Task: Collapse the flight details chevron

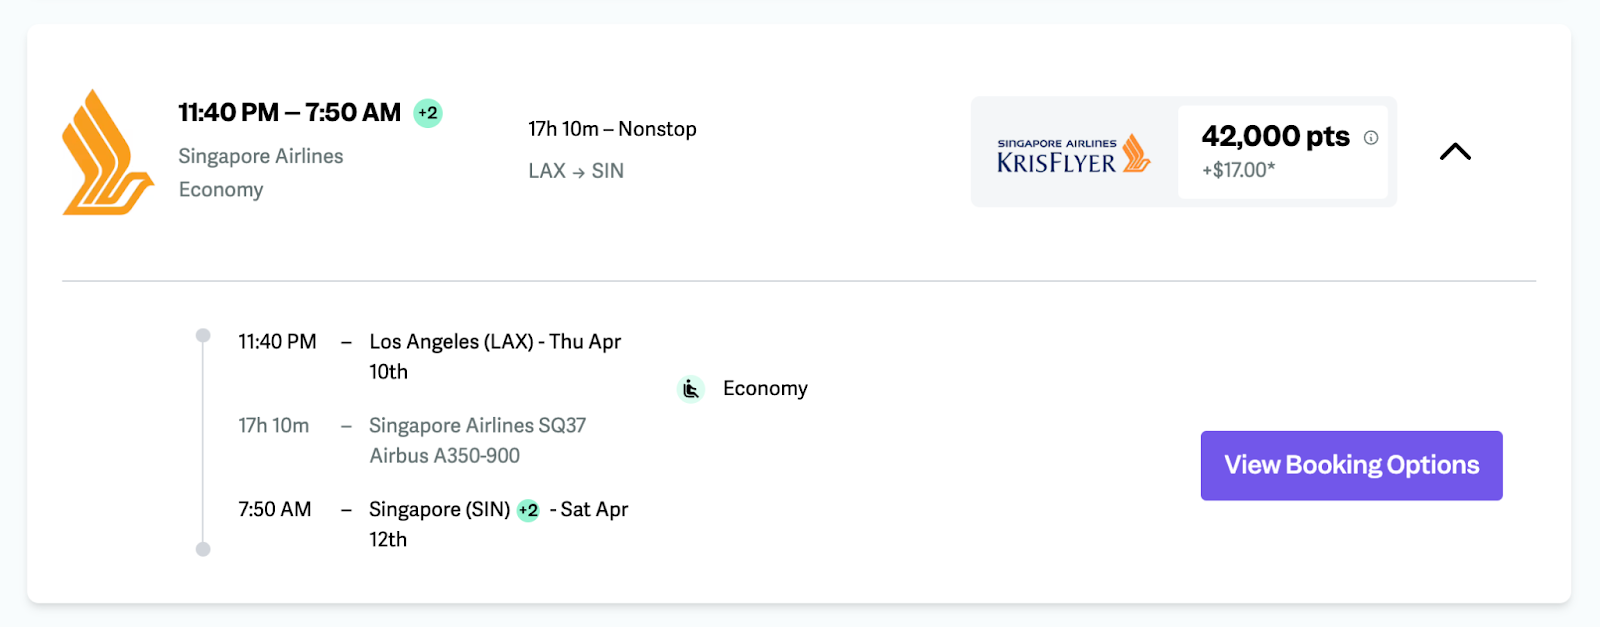Action: point(1455,152)
